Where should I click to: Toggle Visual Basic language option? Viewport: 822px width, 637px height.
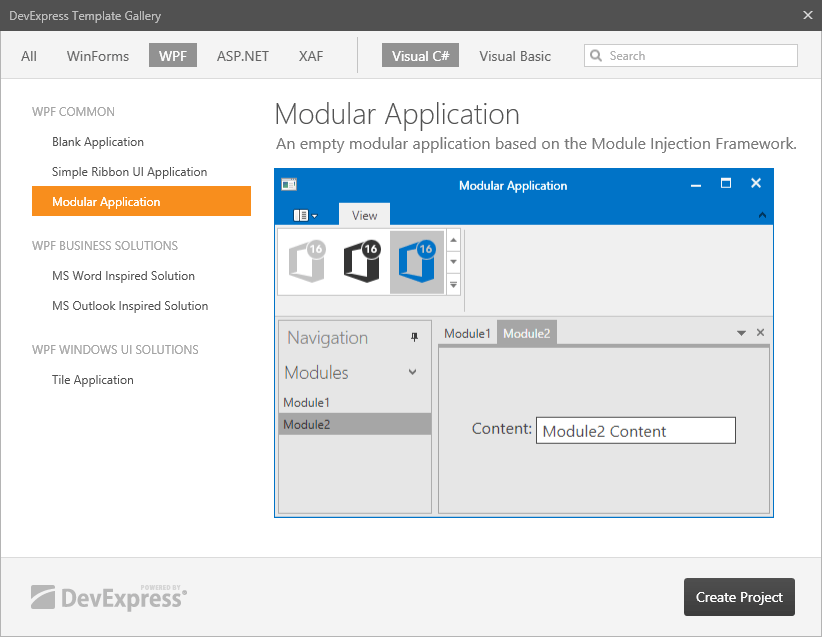tap(515, 56)
